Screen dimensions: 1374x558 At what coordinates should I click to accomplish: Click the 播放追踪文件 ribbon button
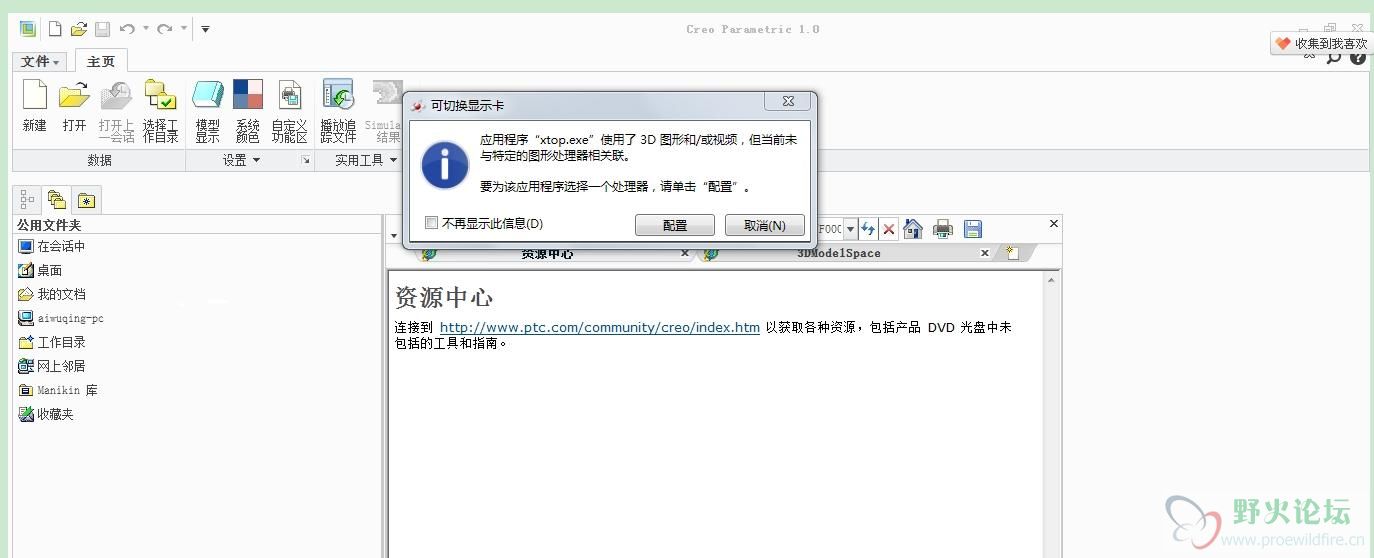coord(338,112)
